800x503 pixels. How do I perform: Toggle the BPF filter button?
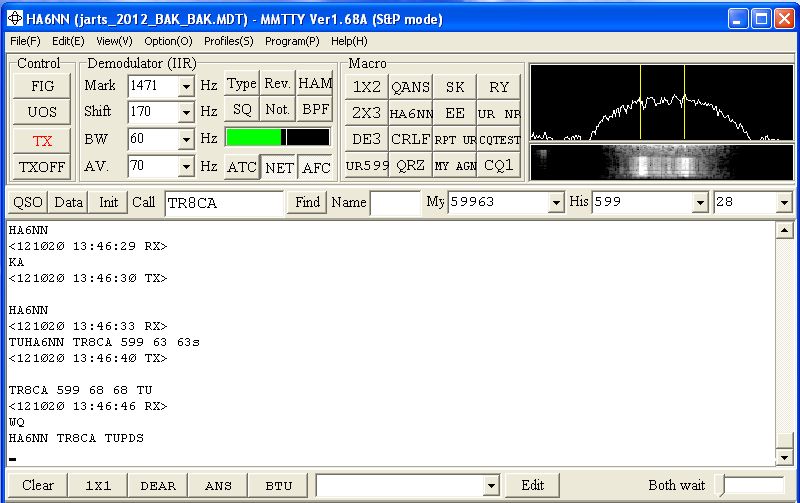tap(315, 109)
